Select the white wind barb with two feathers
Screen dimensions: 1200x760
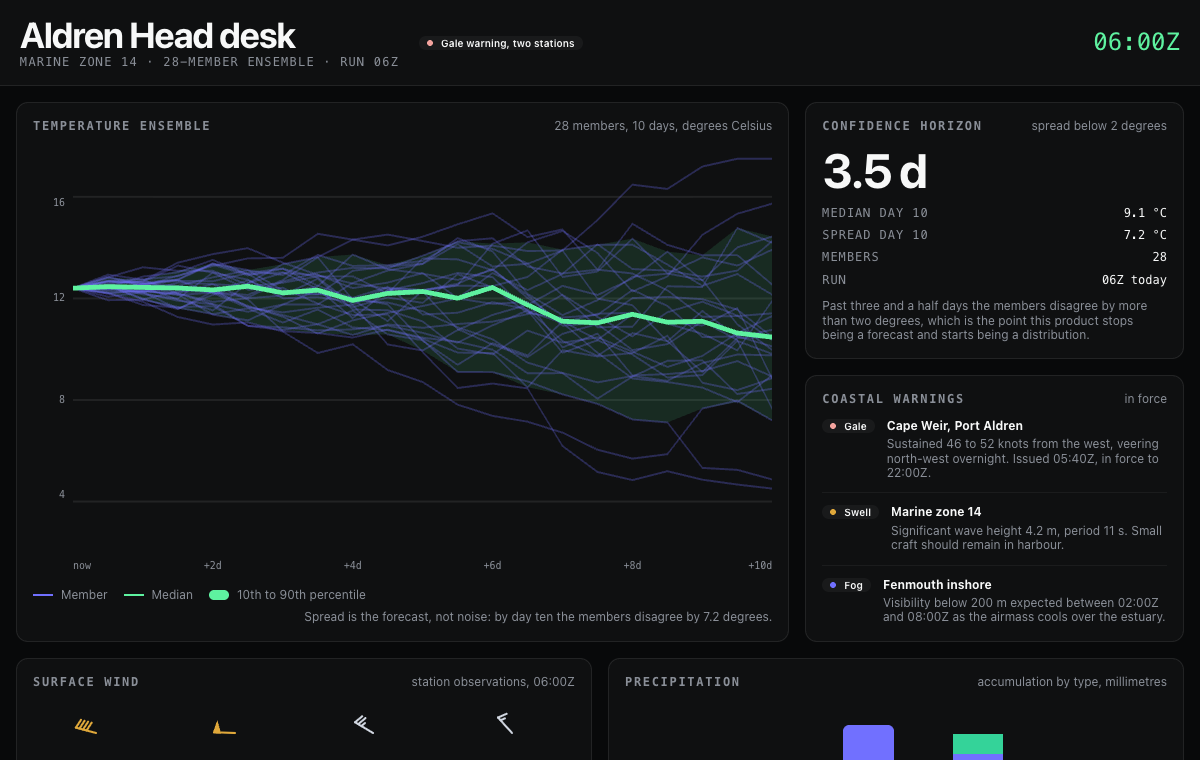(505, 722)
